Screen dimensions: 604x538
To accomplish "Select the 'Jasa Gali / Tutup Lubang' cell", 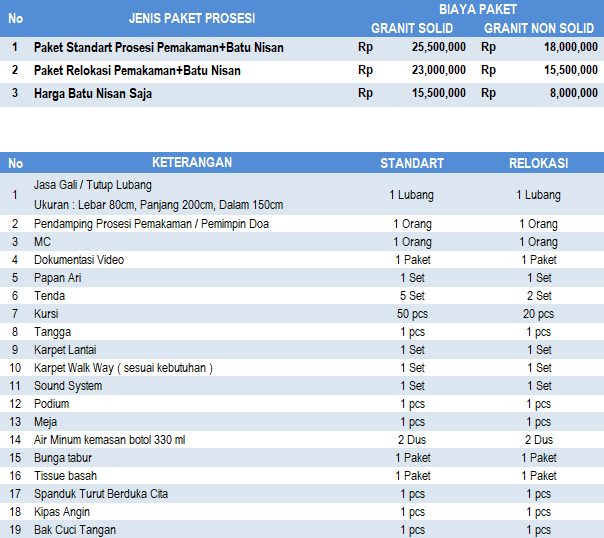I will (x=93, y=185).
